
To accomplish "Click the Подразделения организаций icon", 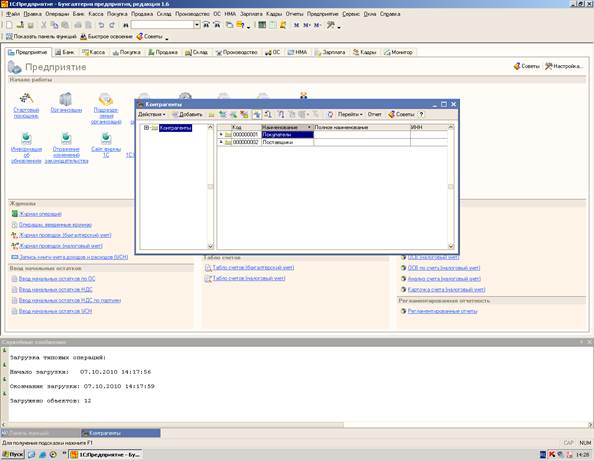I will [106, 99].
